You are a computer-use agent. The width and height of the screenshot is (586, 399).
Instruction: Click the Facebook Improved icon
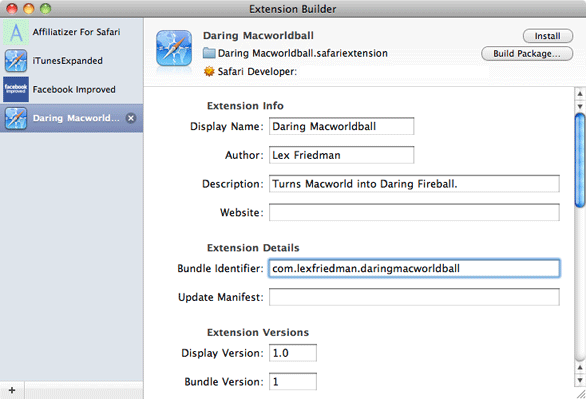pos(16,89)
